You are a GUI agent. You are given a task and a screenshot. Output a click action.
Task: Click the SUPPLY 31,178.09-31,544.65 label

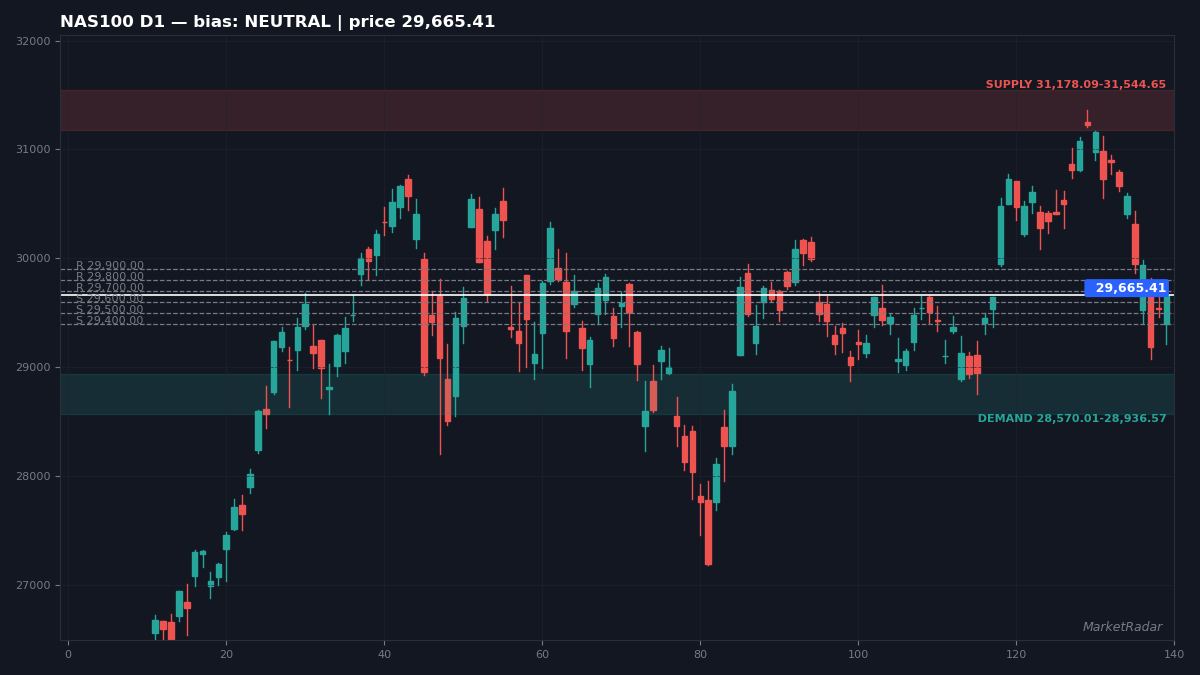[1076, 85]
